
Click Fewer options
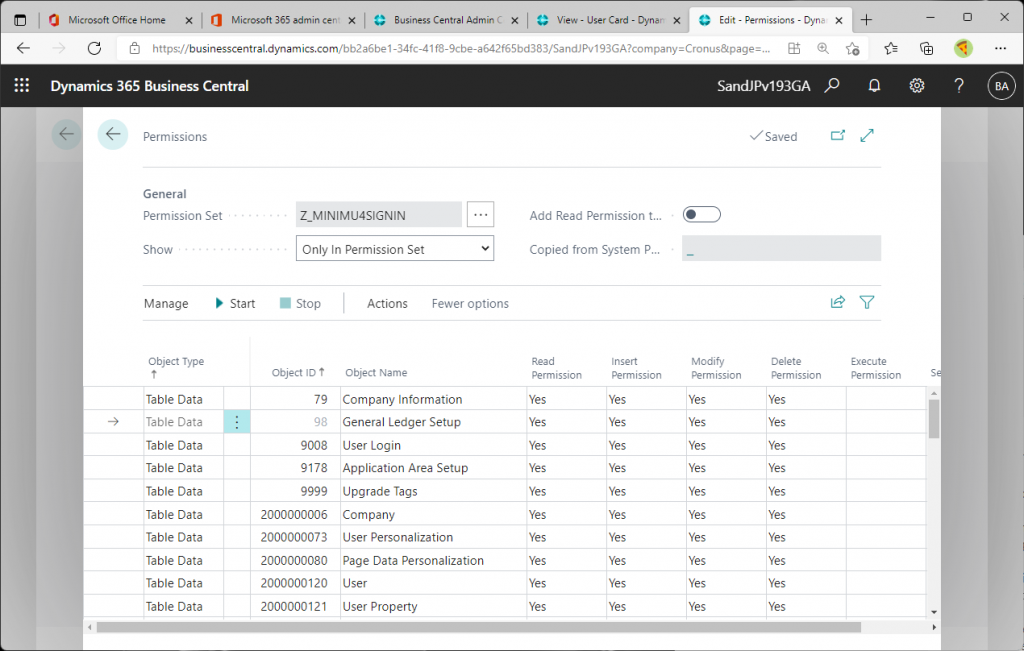(470, 304)
